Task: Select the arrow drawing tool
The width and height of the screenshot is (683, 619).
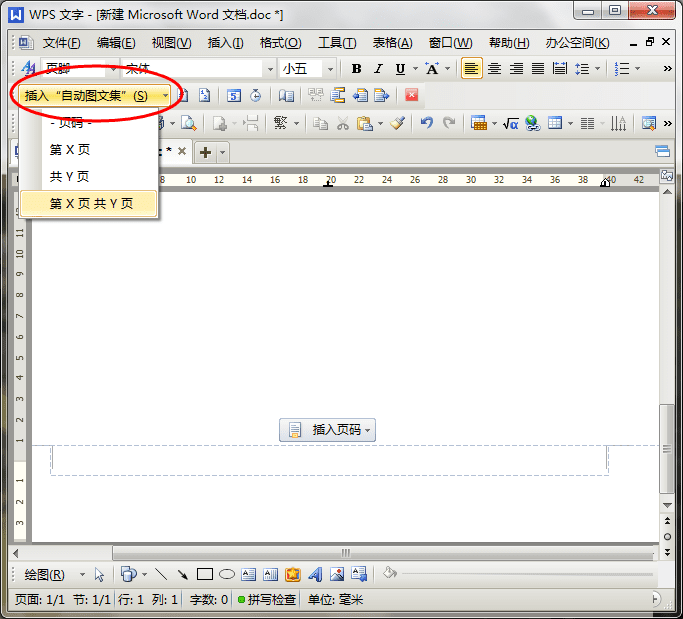Action: click(183, 575)
